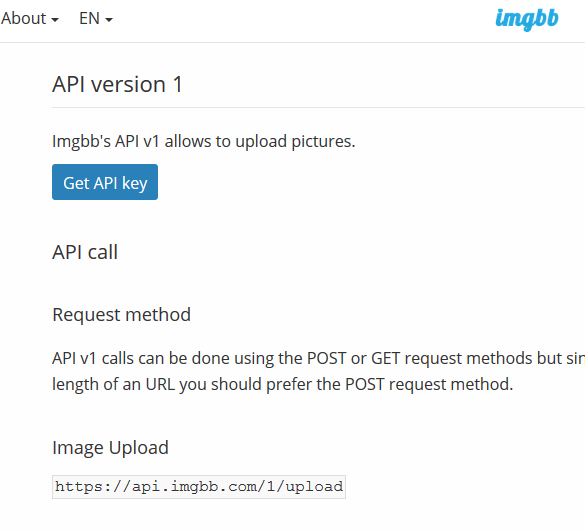Select the API version 1 heading

click(x=117, y=84)
